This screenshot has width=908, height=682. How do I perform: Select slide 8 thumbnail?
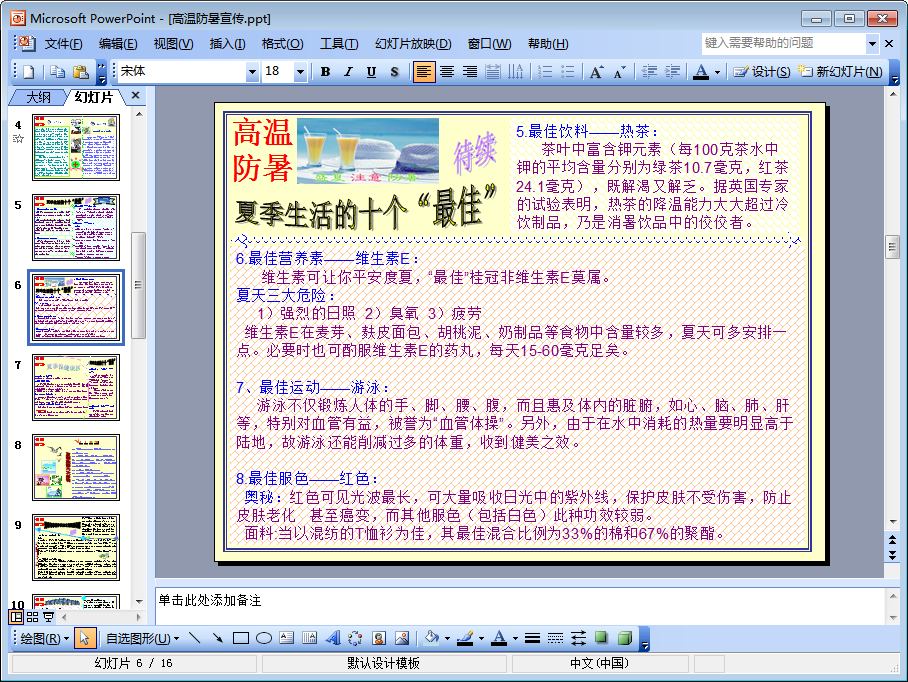(76, 467)
